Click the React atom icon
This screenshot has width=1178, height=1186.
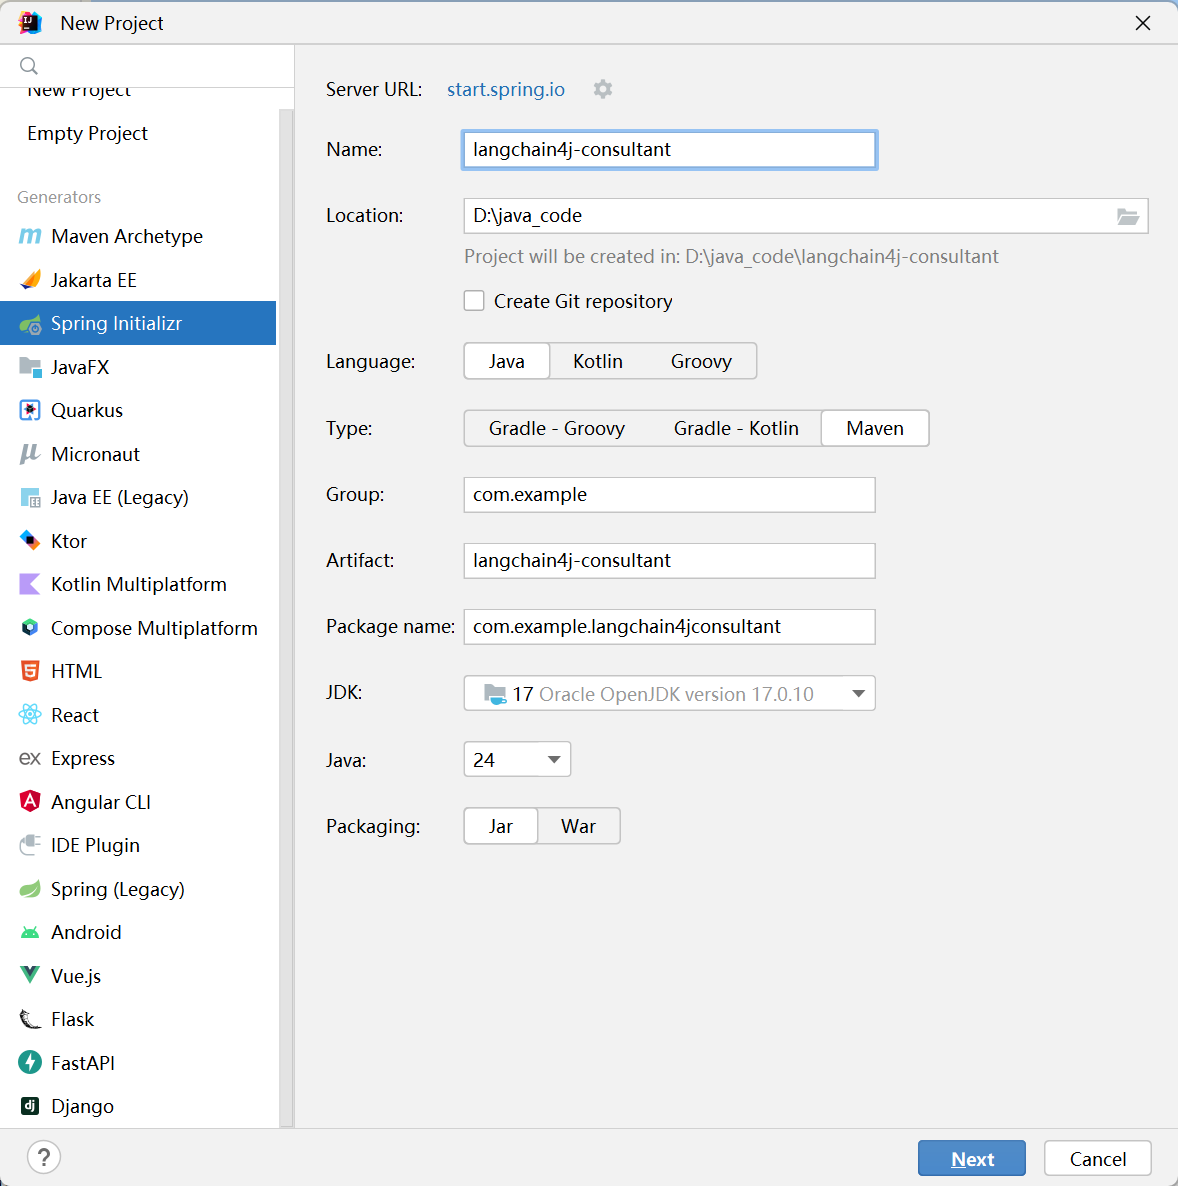click(30, 715)
